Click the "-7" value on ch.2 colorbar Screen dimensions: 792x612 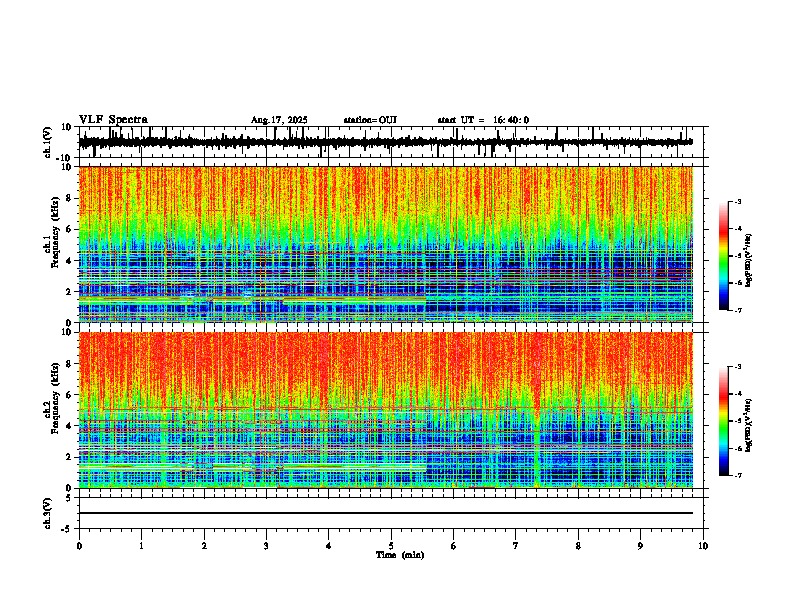pyautogui.click(x=737, y=475)
